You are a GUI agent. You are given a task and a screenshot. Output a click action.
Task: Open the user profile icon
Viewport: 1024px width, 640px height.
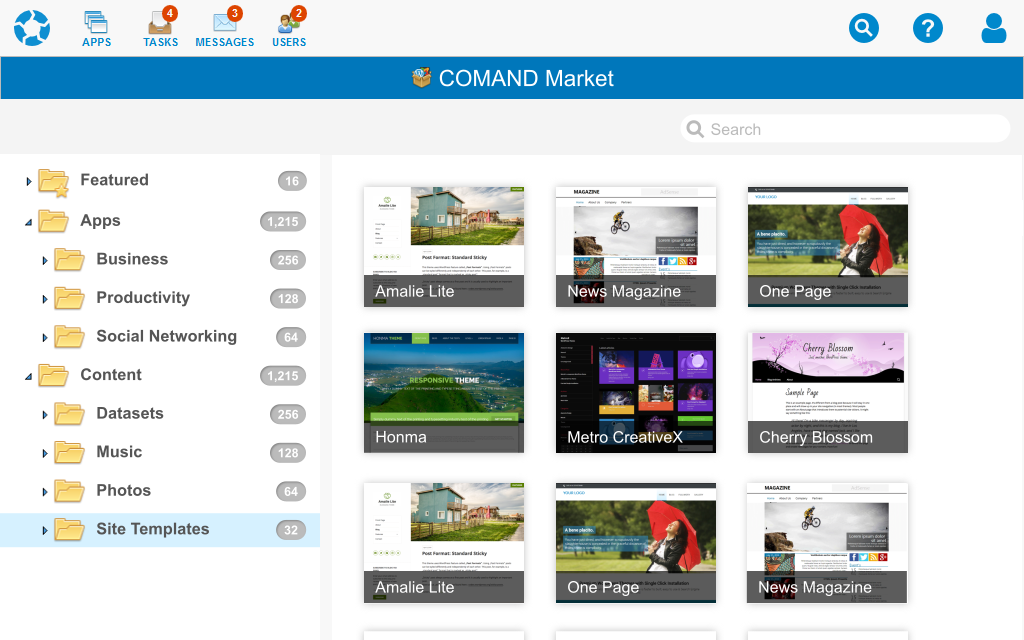pyautogui.click(x=993, y=28)
